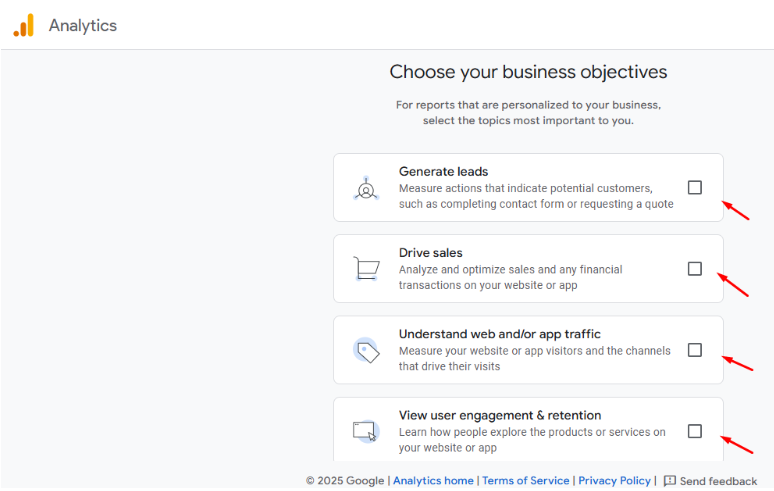Choose View user engagement & retention heading

tap(500, 415)
